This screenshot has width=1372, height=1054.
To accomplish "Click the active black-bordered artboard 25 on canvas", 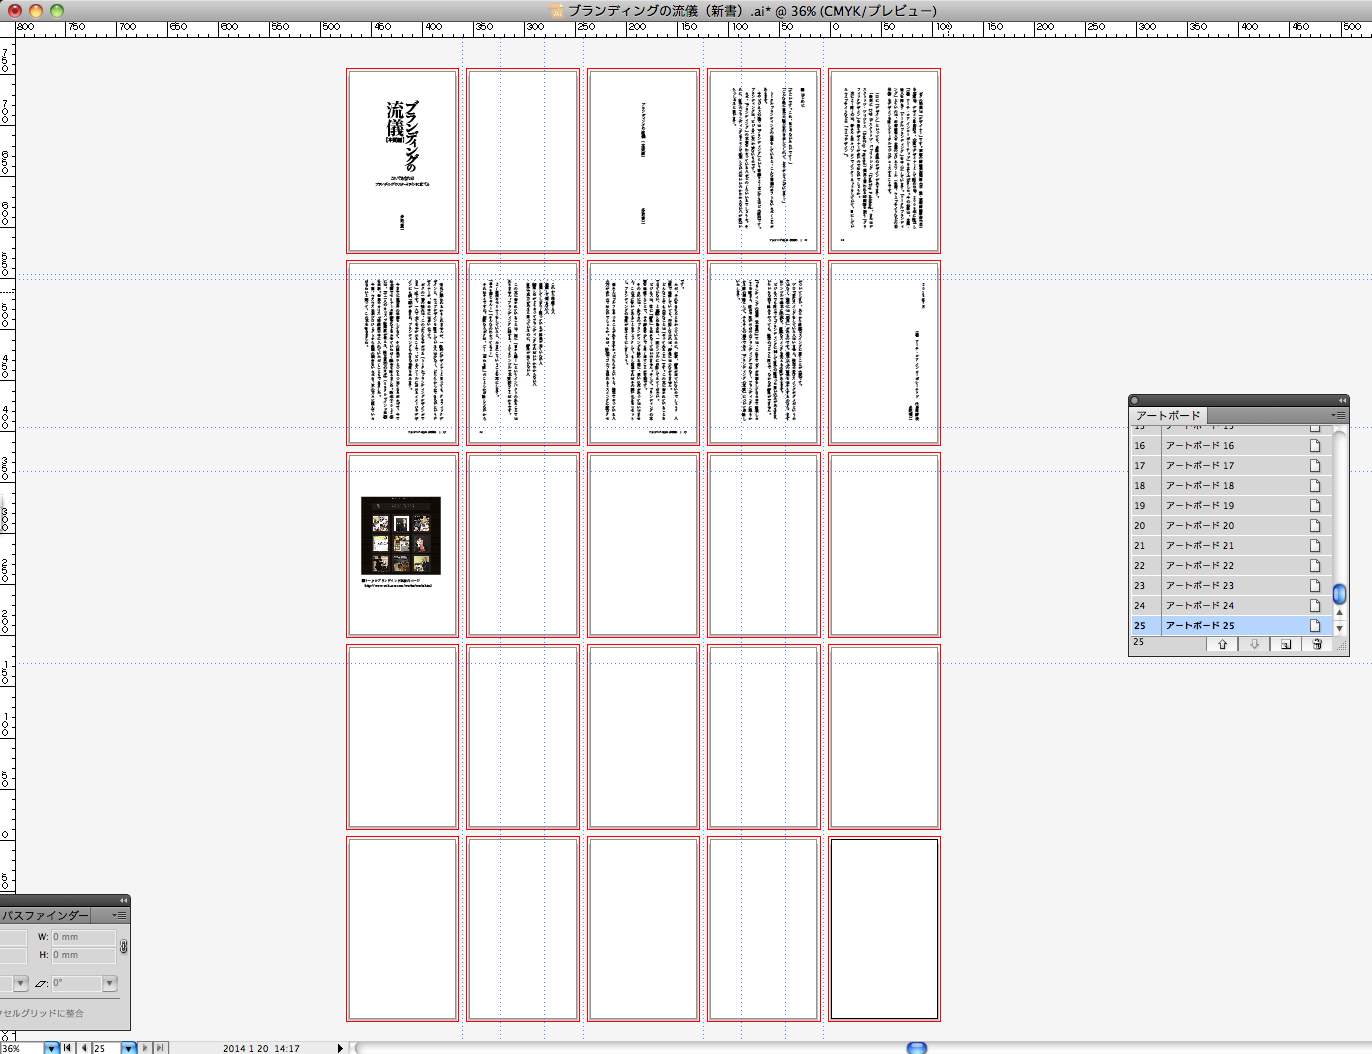I will 884,929.
